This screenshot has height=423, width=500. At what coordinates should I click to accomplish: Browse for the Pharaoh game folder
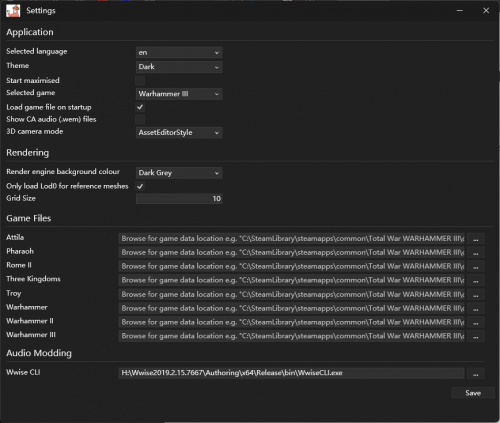476,253
